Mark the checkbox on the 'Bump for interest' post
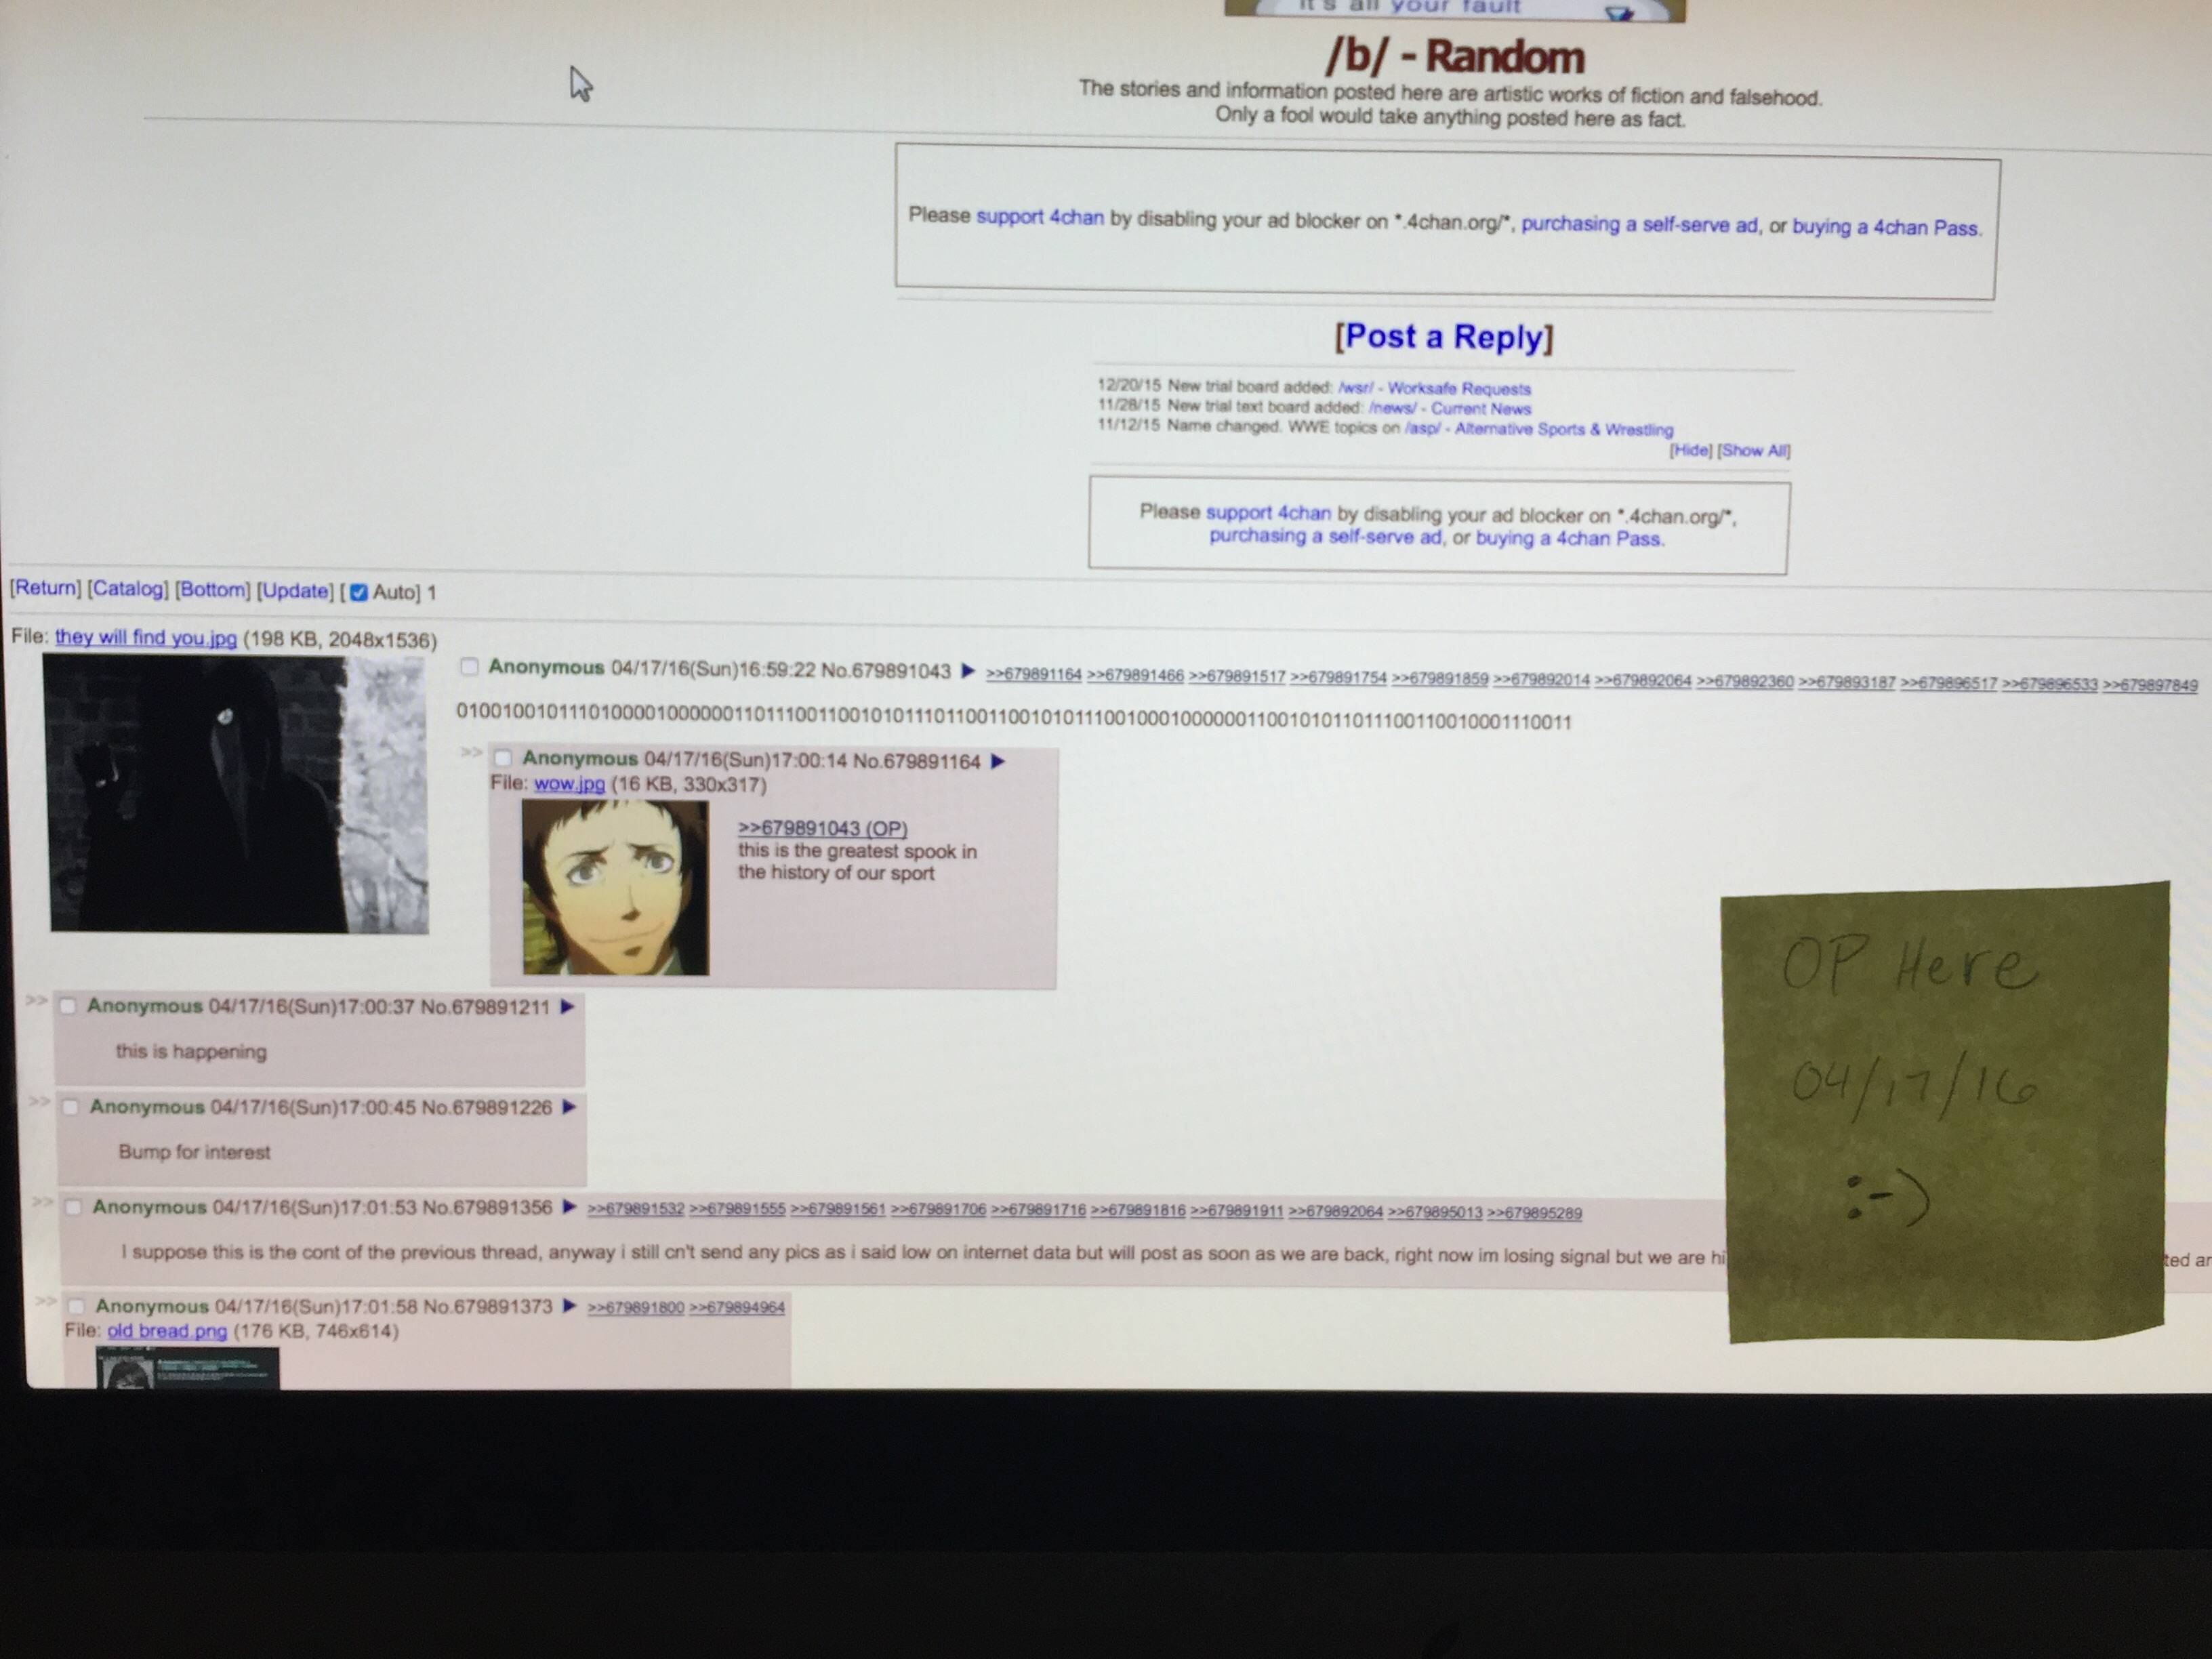Image resolution: width=2212 pixels, height=1659 pixels. (70, 1106)
